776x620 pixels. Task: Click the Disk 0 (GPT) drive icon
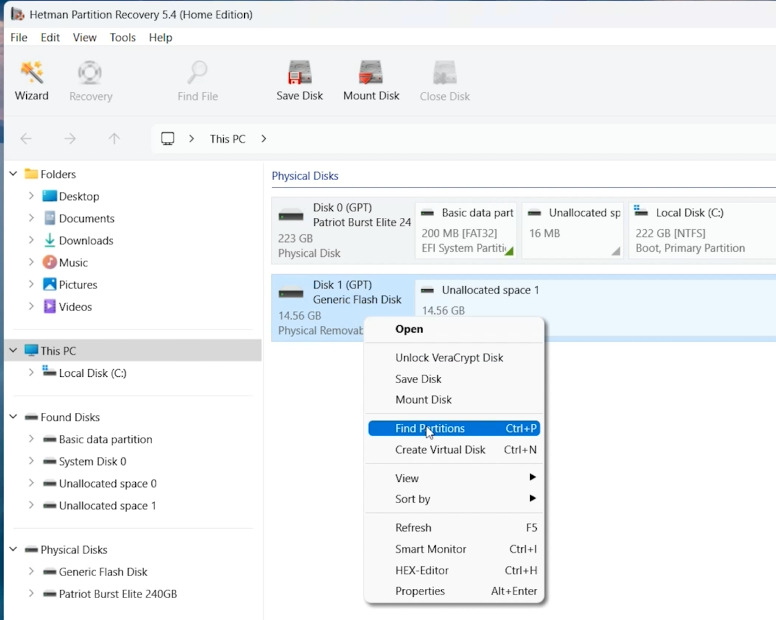[x=291, y=215]
